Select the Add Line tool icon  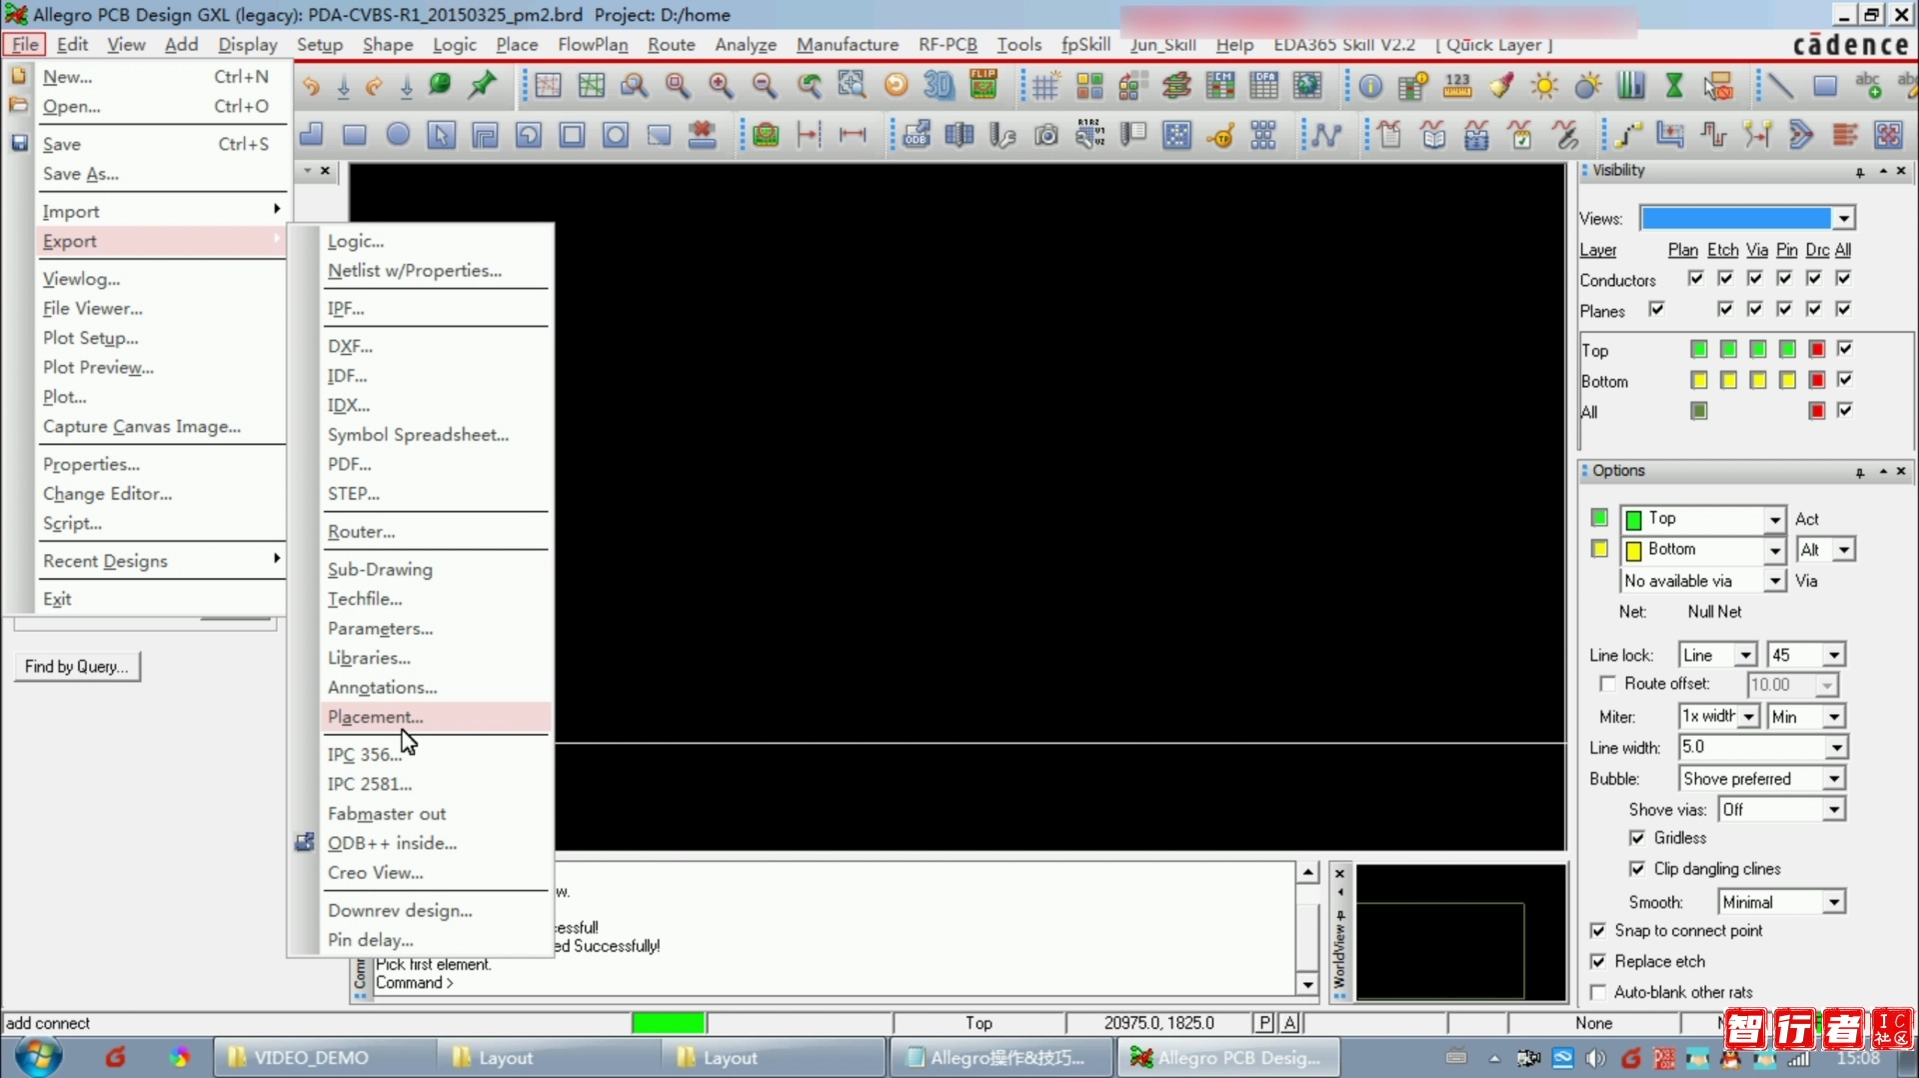tap(1781, 86)
